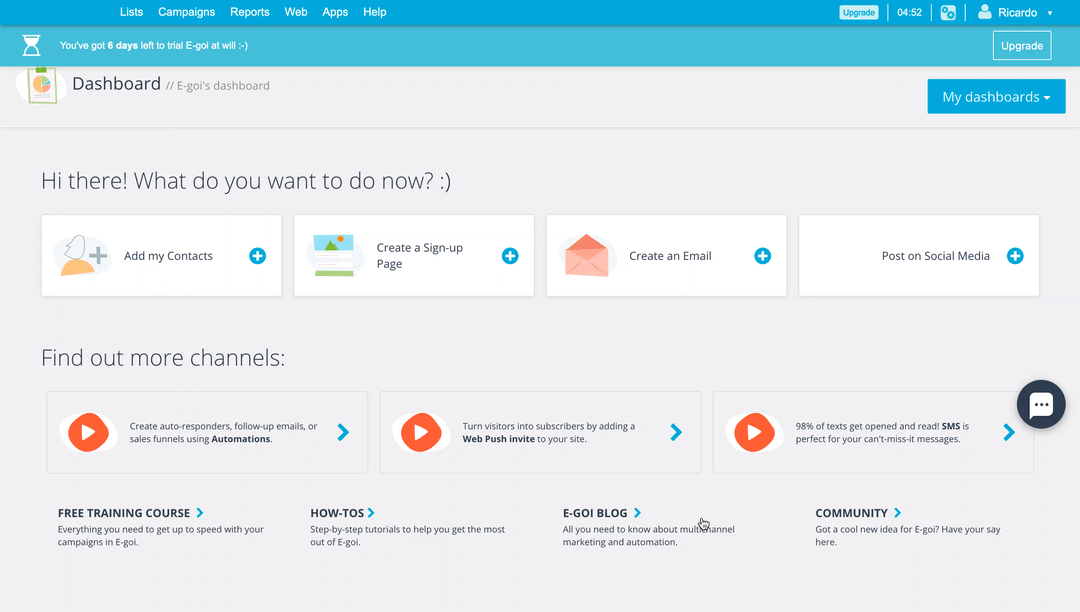1080x612 pixels.
Task: Click the plus icon on Create an Email
Action: [762, 256]
